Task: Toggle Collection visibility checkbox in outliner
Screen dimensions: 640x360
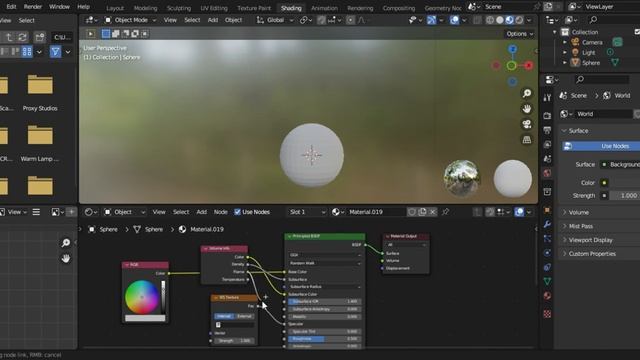Action: pos(637,32)
